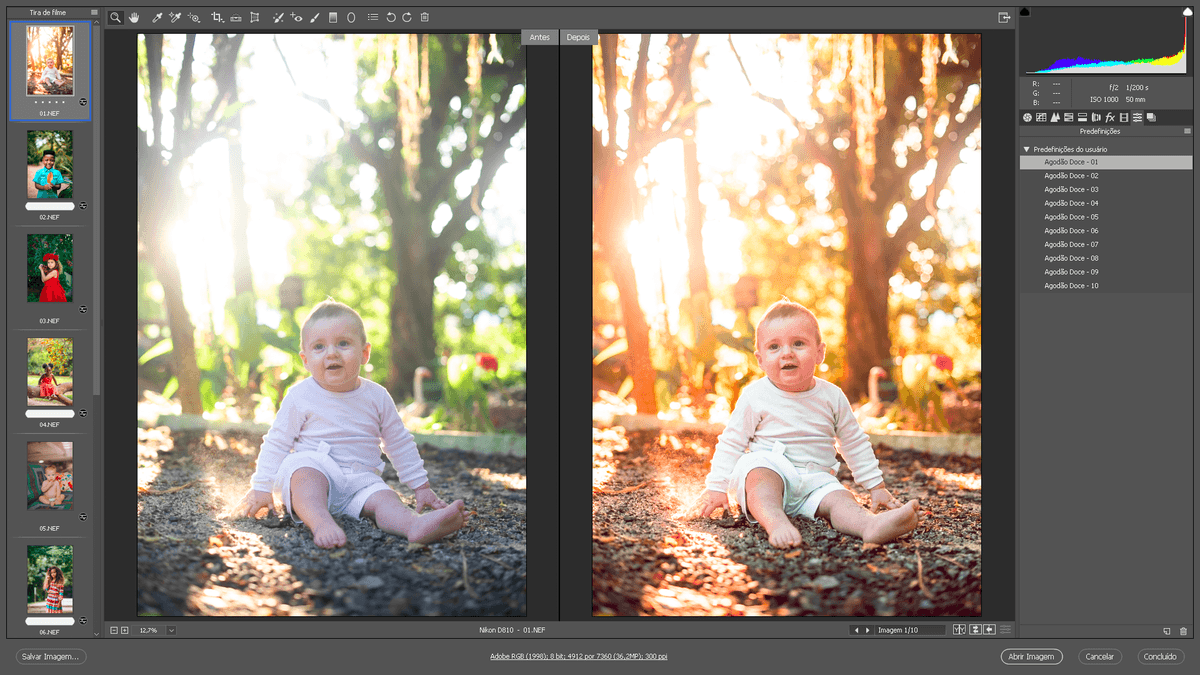Select the Targeted Adjustment tool

(194, 18)
